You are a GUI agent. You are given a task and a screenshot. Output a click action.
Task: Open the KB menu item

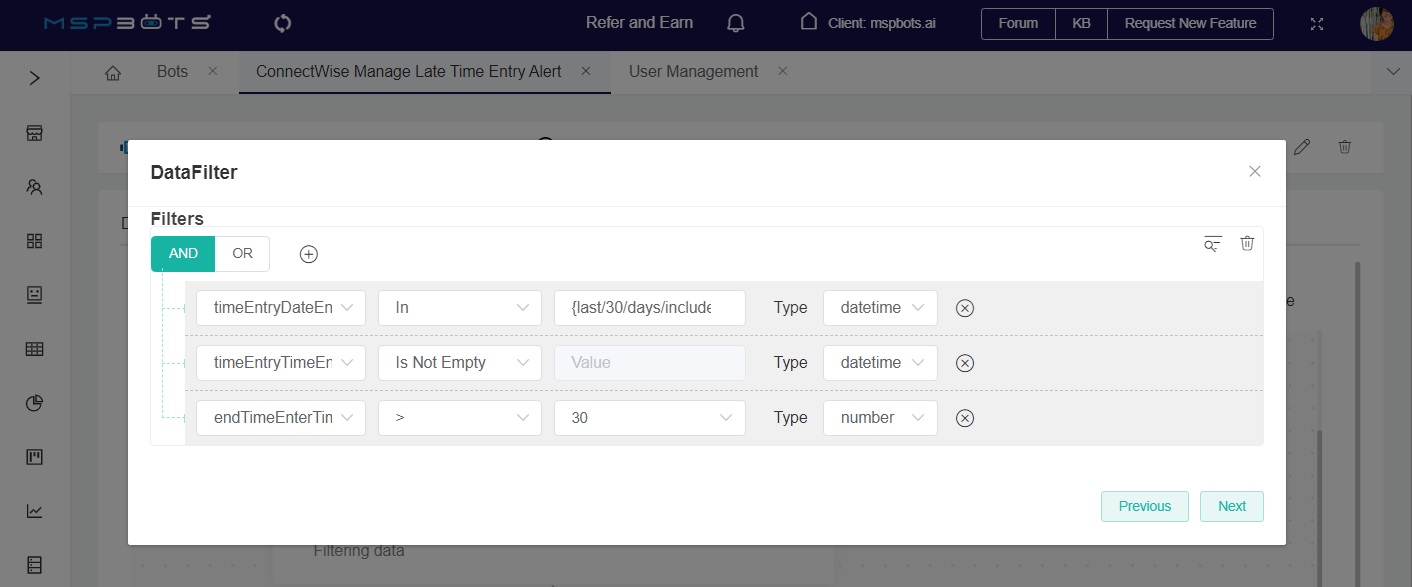point(1081,23)
